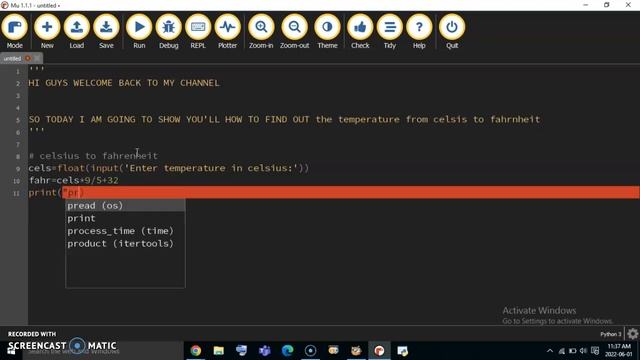The image size is (640, 360).
Task: Create a new file with New button
Action: pos(47,31)
